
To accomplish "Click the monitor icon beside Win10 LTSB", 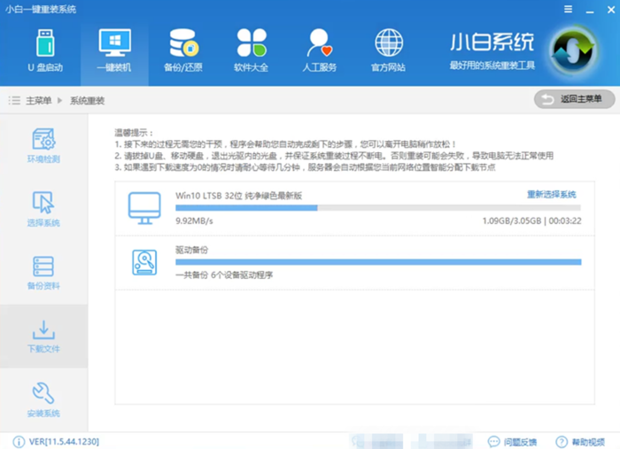I will (x=144, y=208).
